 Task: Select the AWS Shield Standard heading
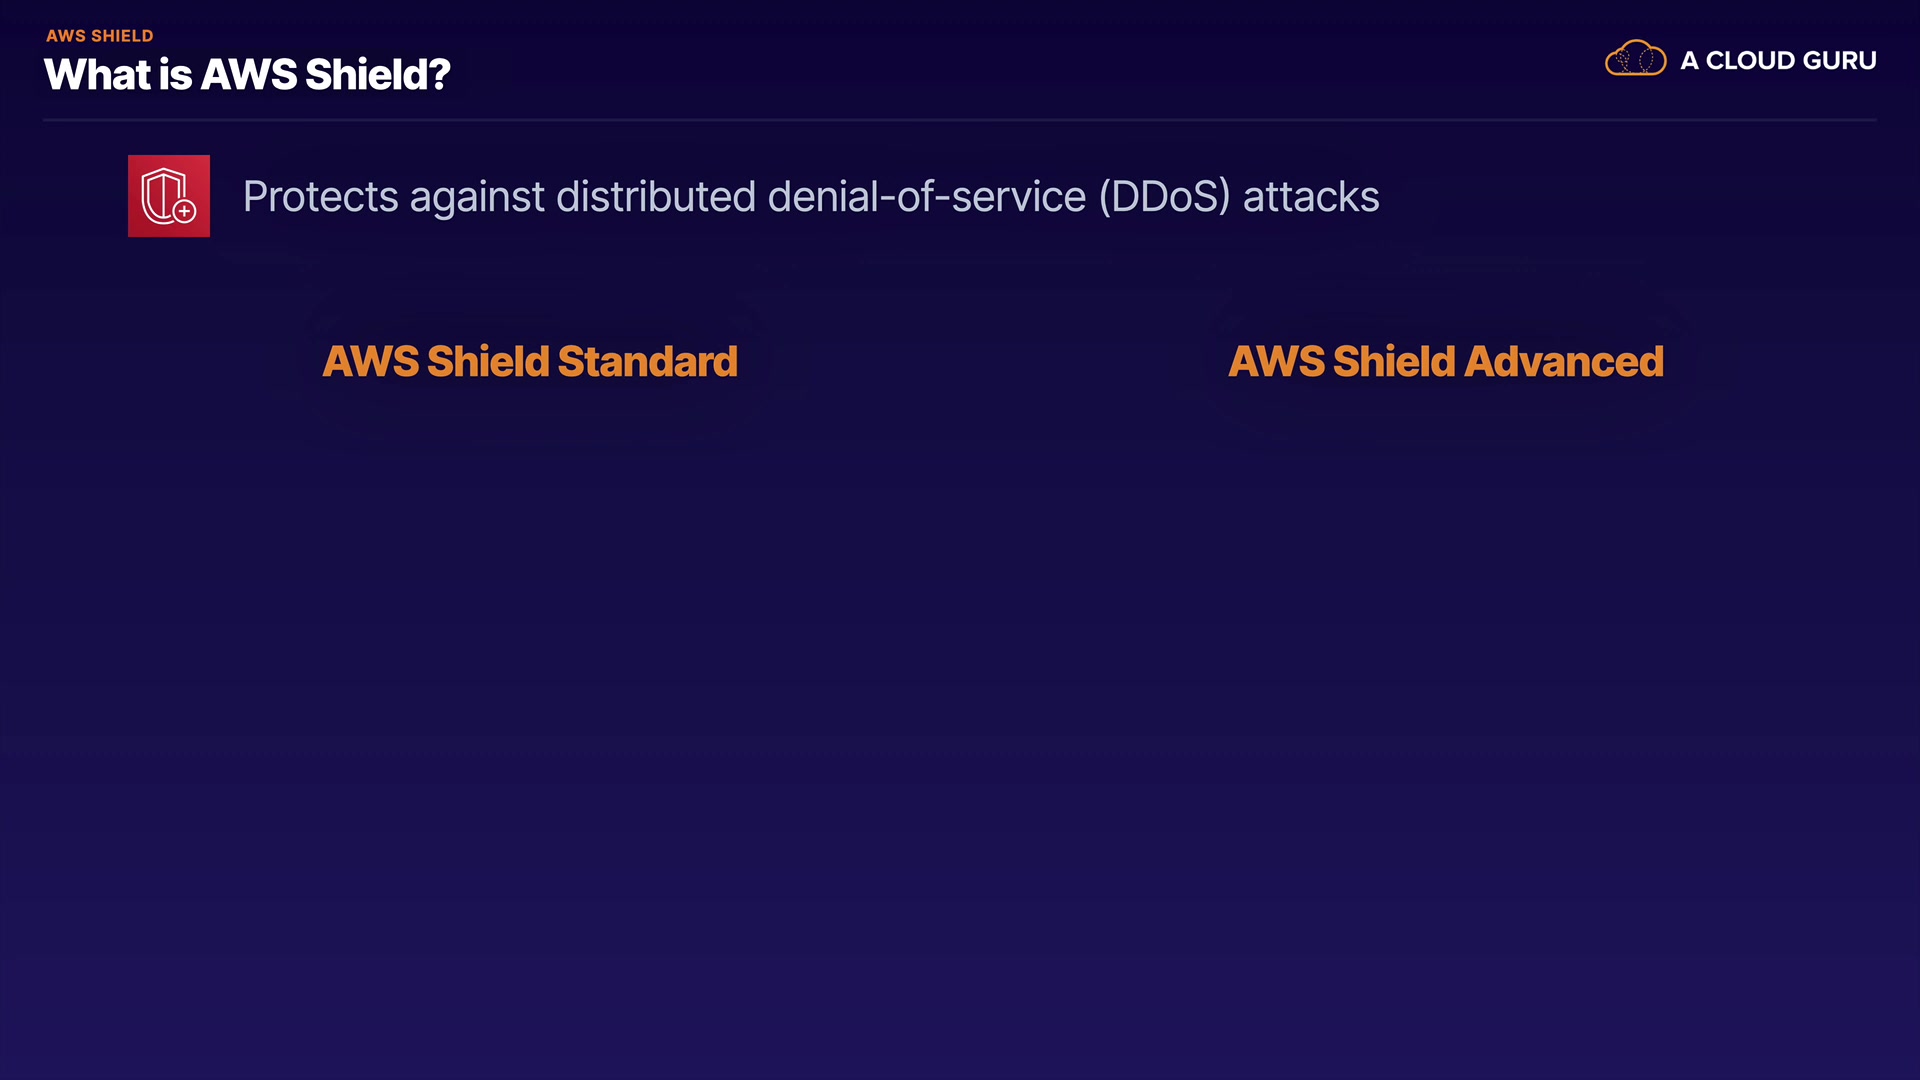[x=529, y=361]
